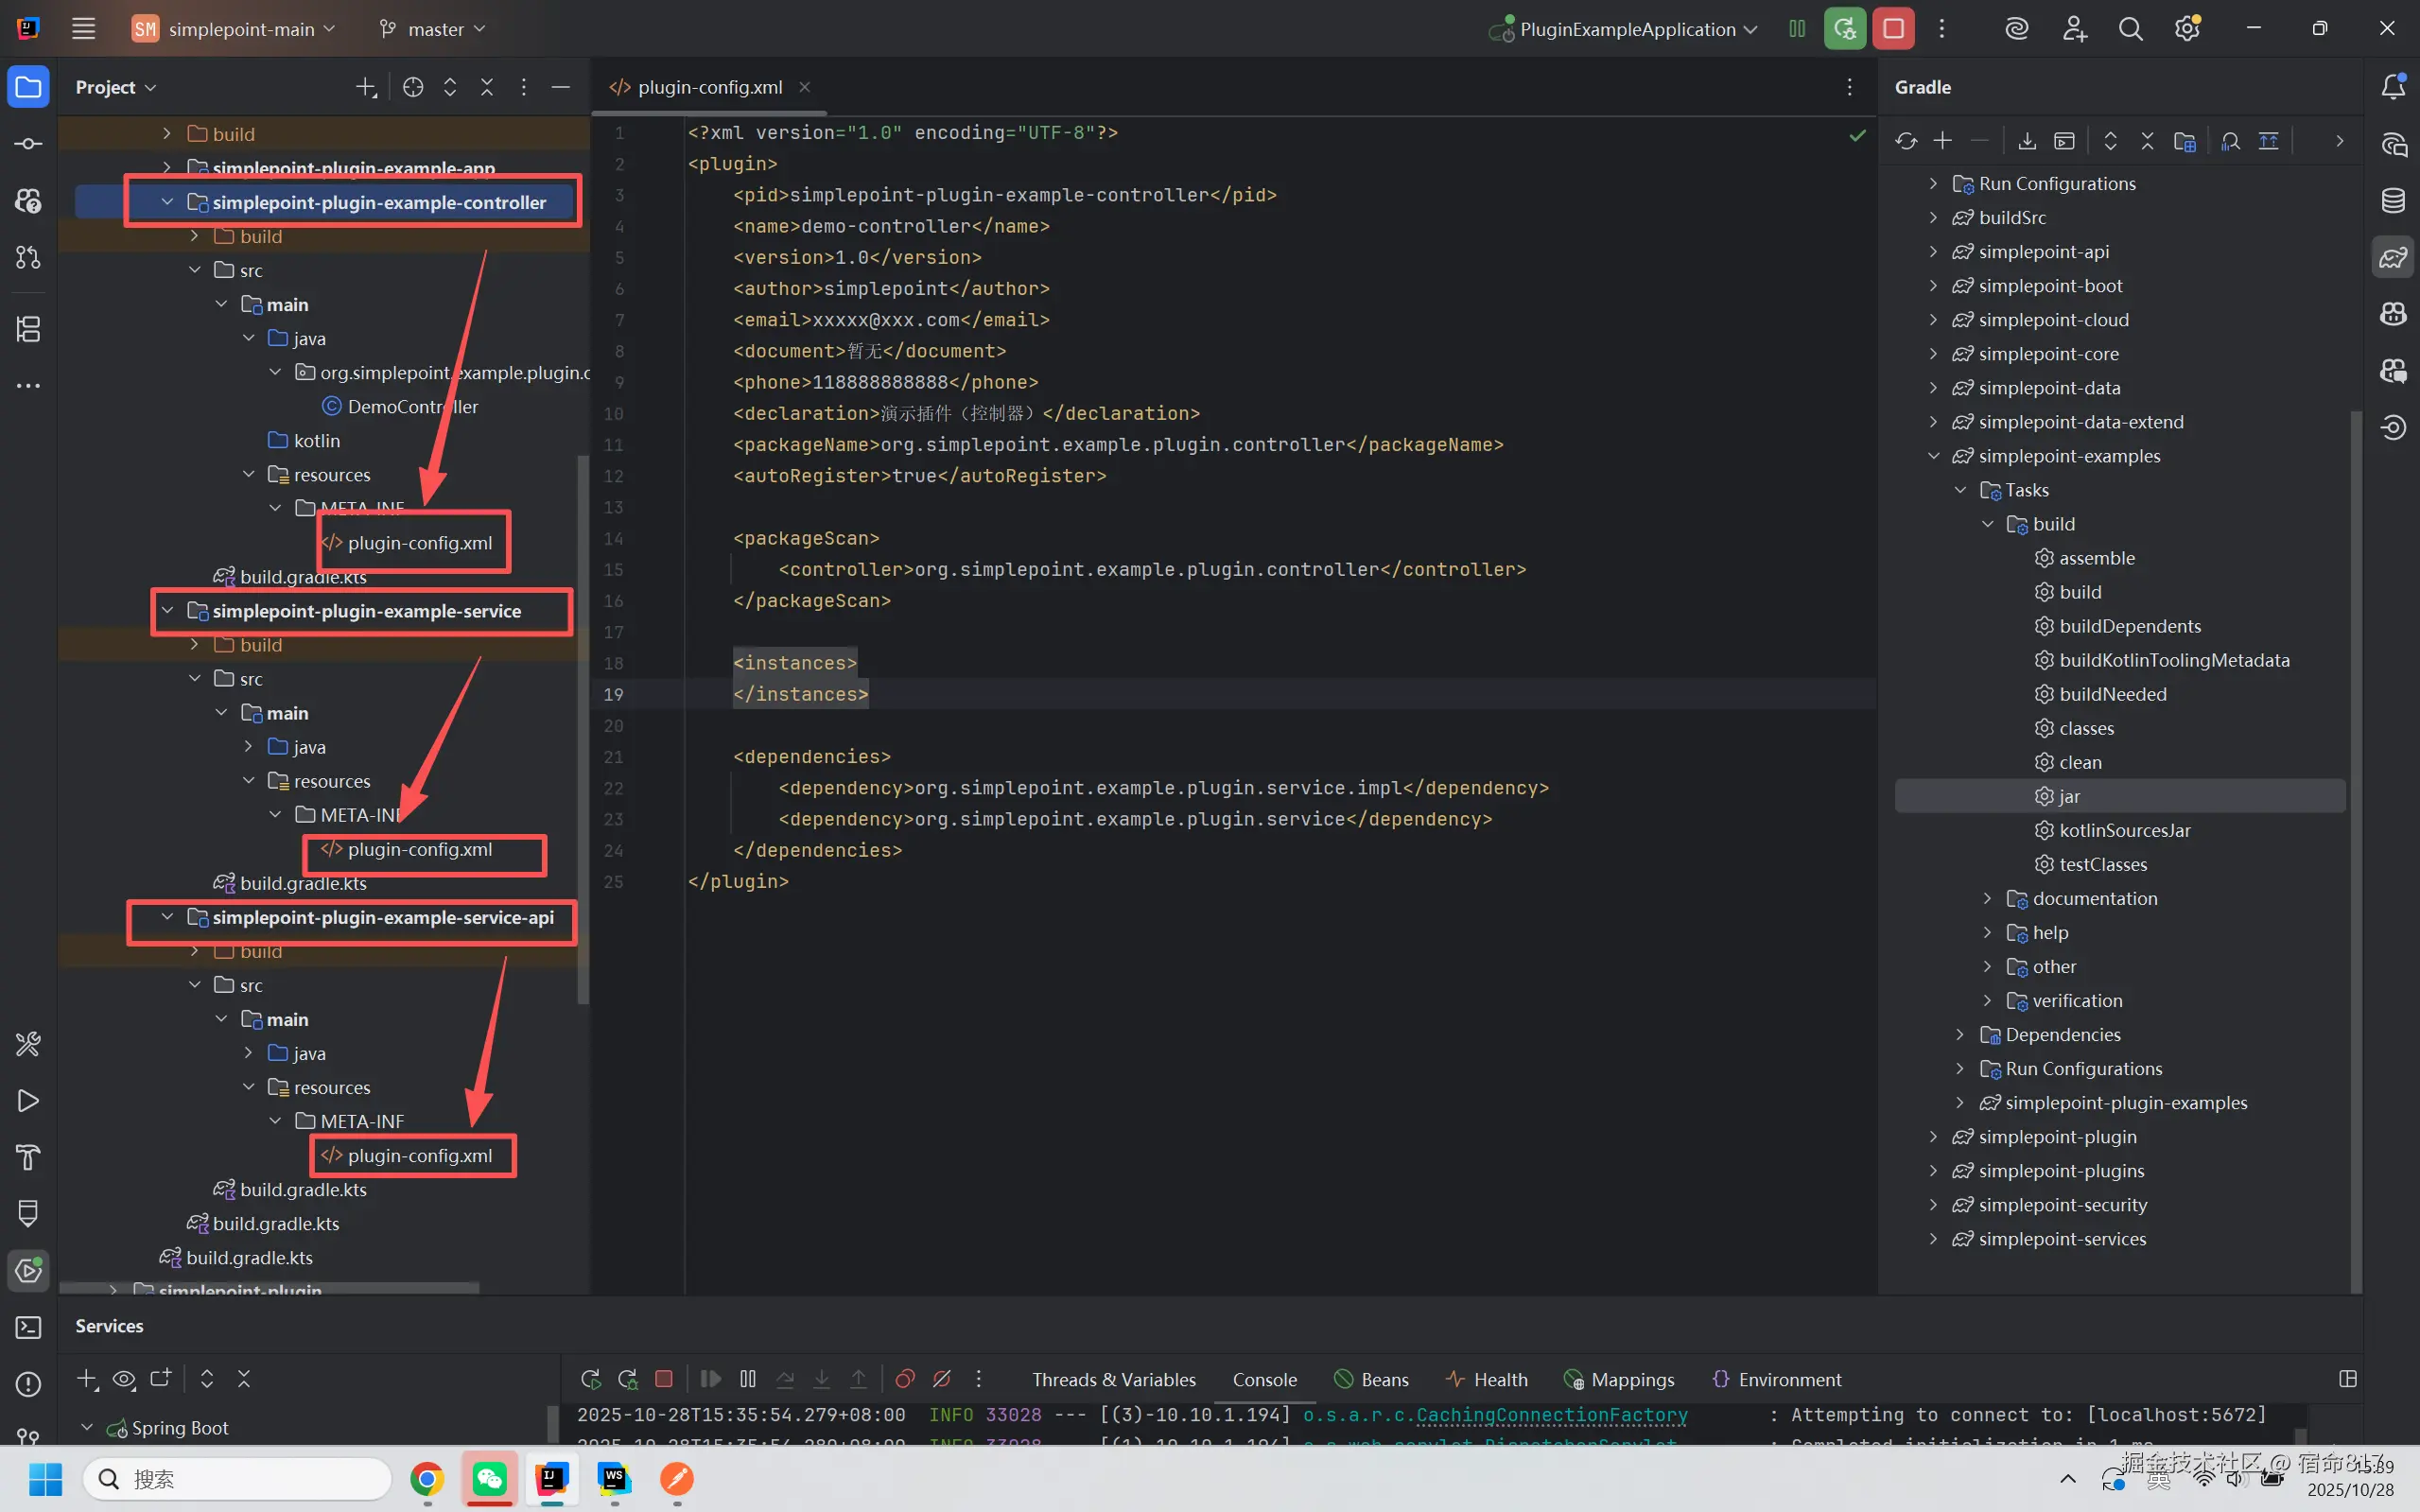Run the jar Gradle task

(2068, 796)
